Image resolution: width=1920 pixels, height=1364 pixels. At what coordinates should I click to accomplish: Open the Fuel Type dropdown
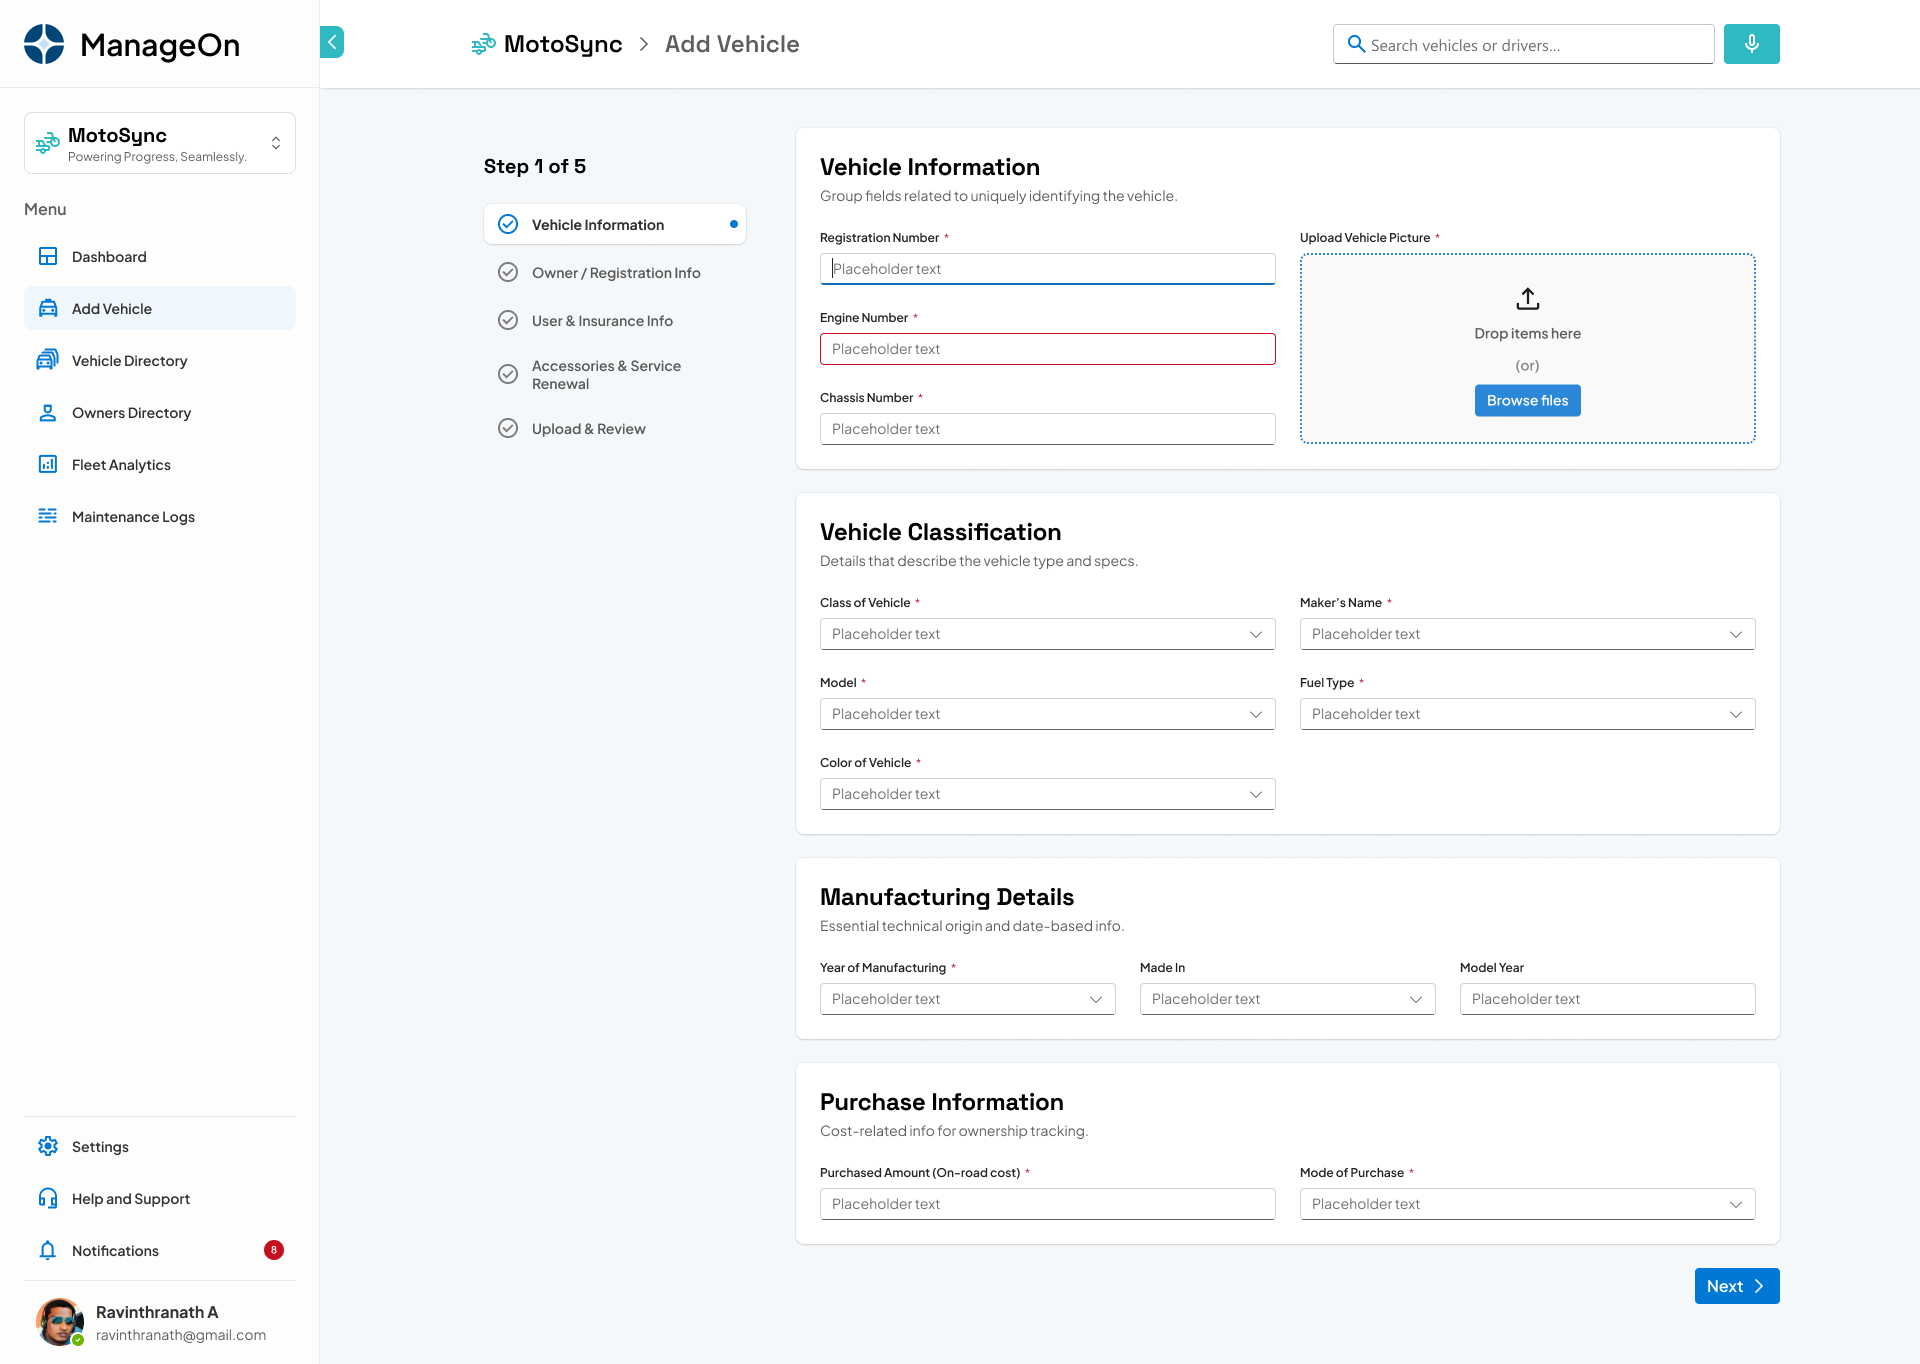1736,714
